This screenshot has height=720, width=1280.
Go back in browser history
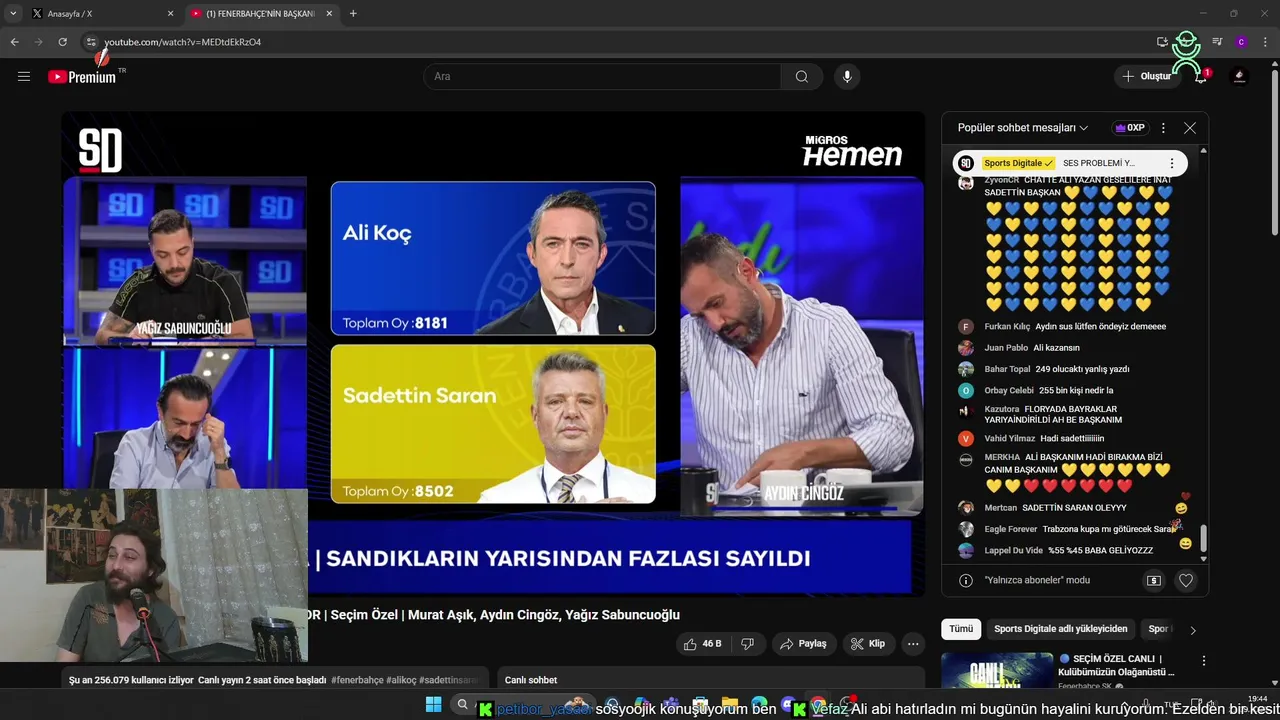tap(14, 42)
